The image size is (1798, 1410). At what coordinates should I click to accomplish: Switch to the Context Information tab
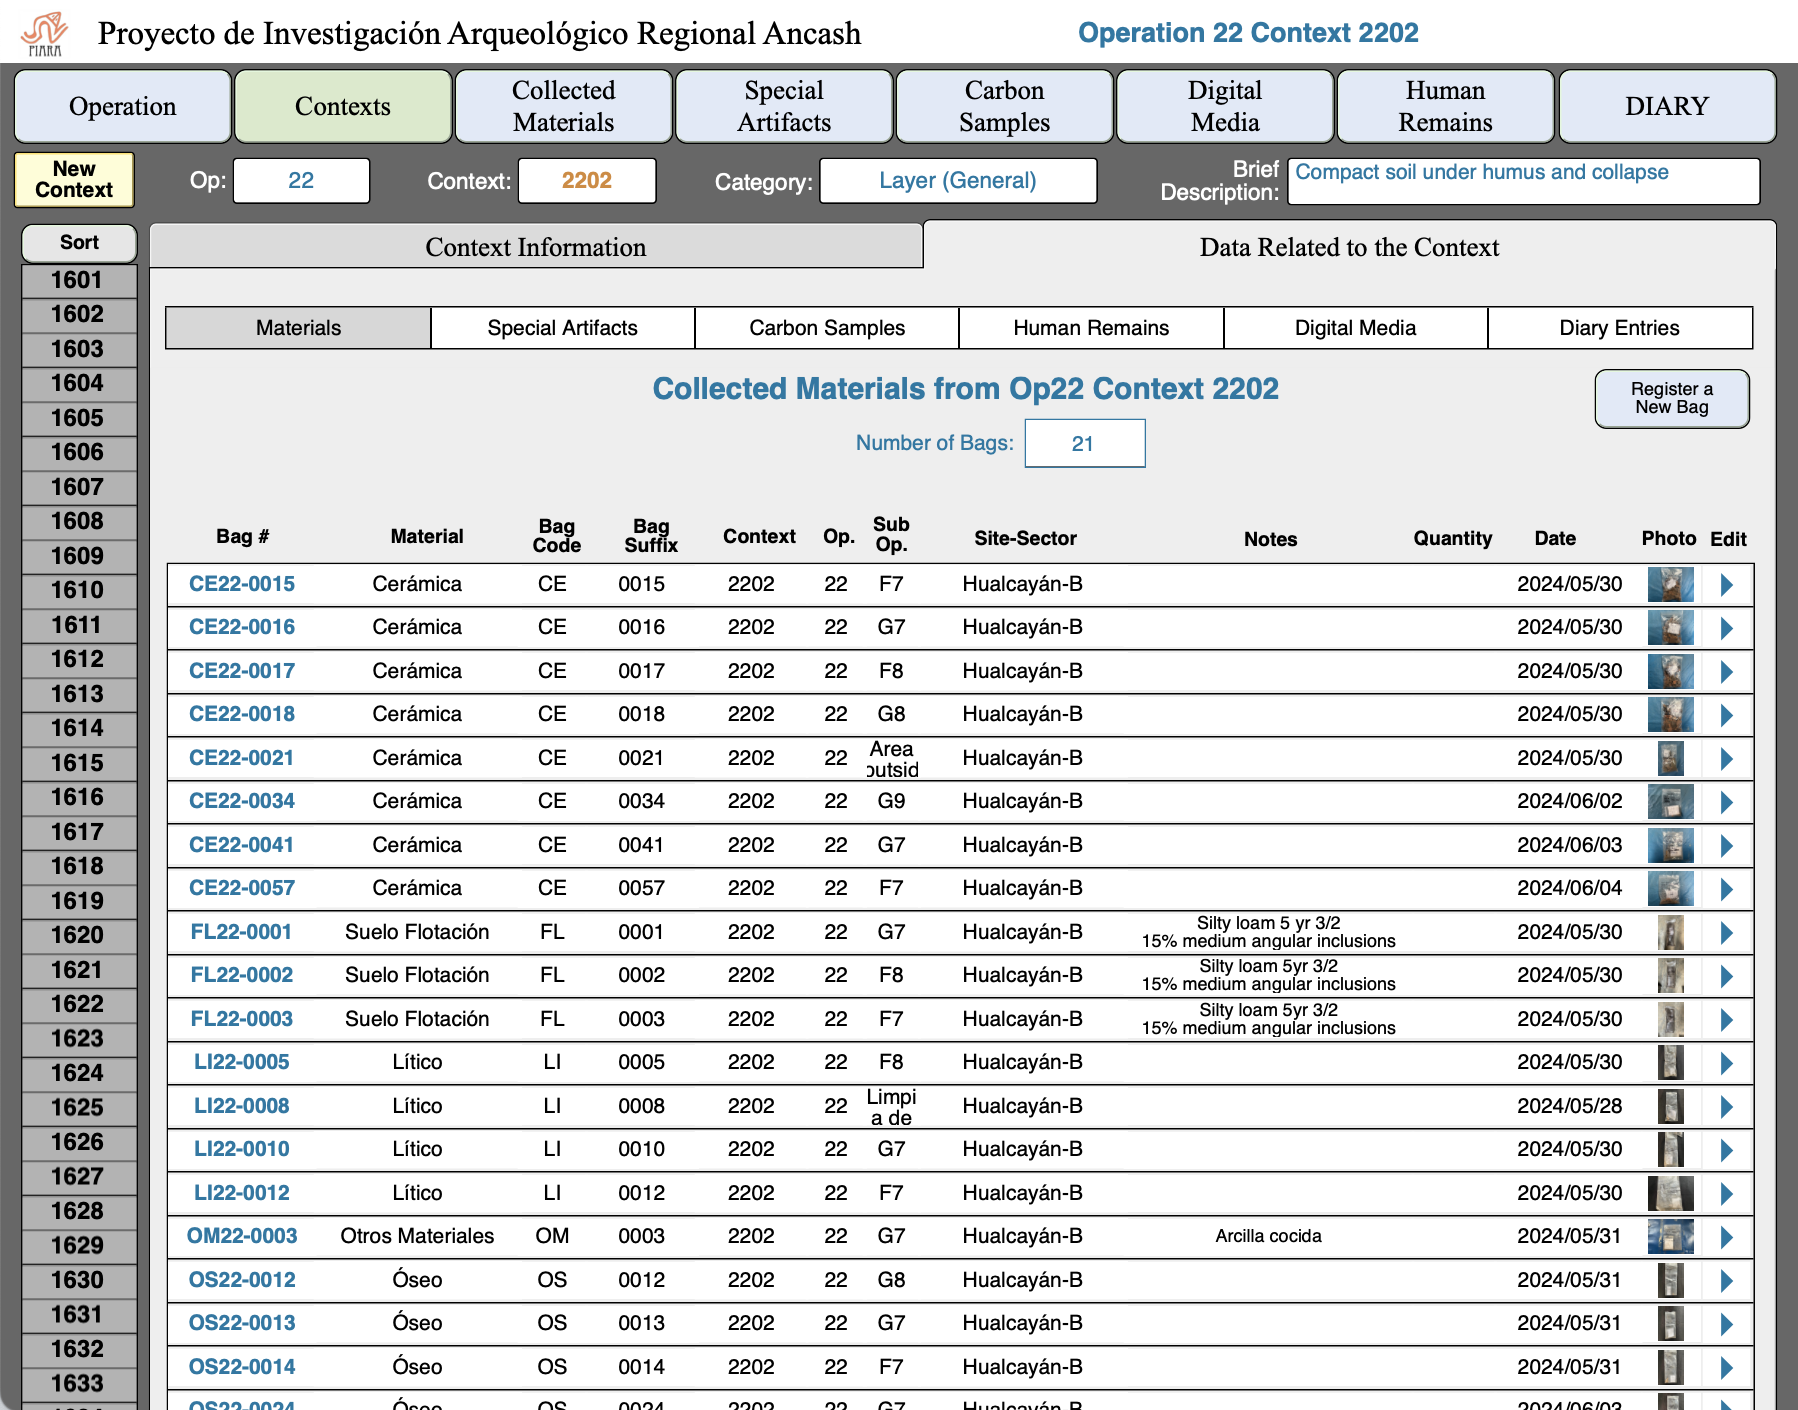point(536,247)
